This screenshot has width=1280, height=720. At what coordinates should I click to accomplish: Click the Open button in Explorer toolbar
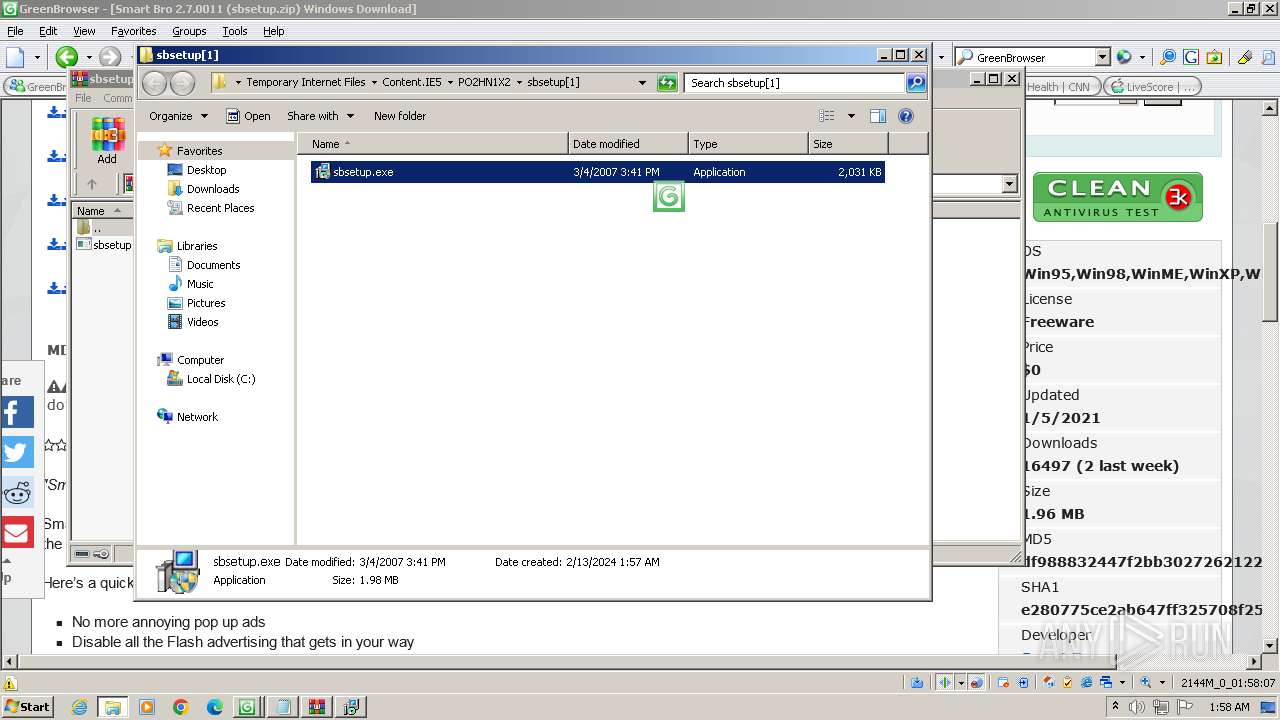(x=248, y=116)
